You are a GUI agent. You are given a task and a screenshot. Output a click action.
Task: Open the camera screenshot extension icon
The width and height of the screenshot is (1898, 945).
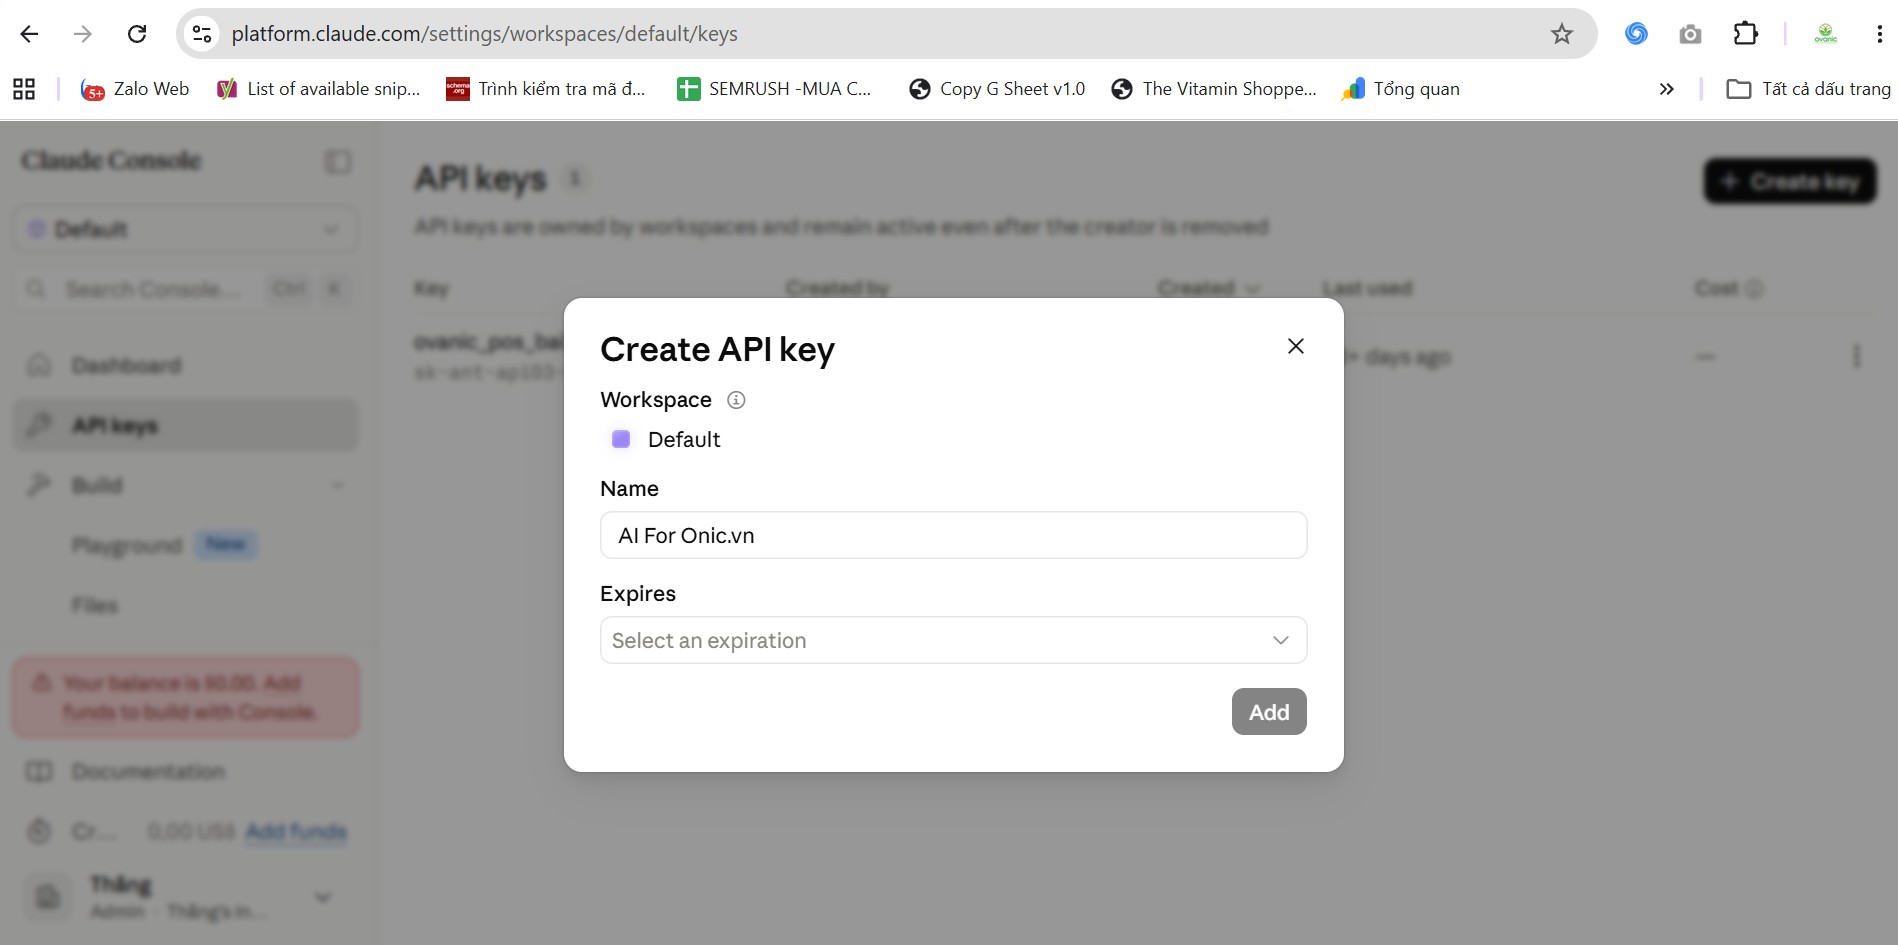point(1690,34)
